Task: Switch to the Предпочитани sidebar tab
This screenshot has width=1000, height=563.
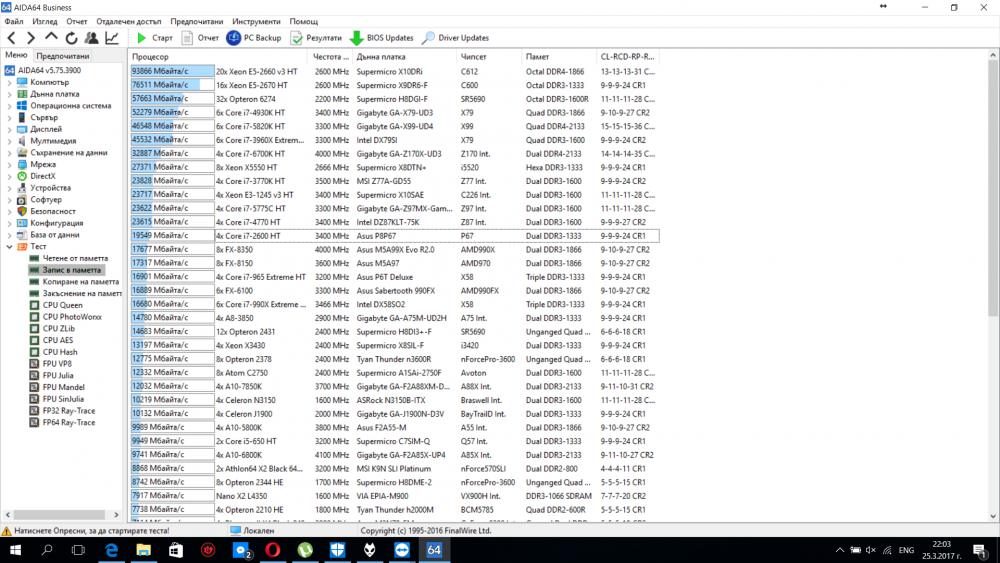Action: click(x=62, y=56)
